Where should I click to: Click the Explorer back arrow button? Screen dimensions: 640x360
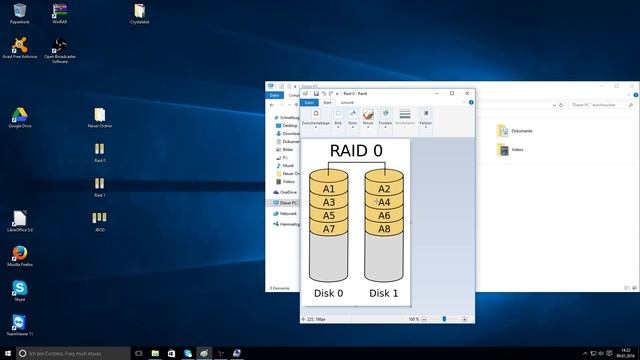coord(272,105)
